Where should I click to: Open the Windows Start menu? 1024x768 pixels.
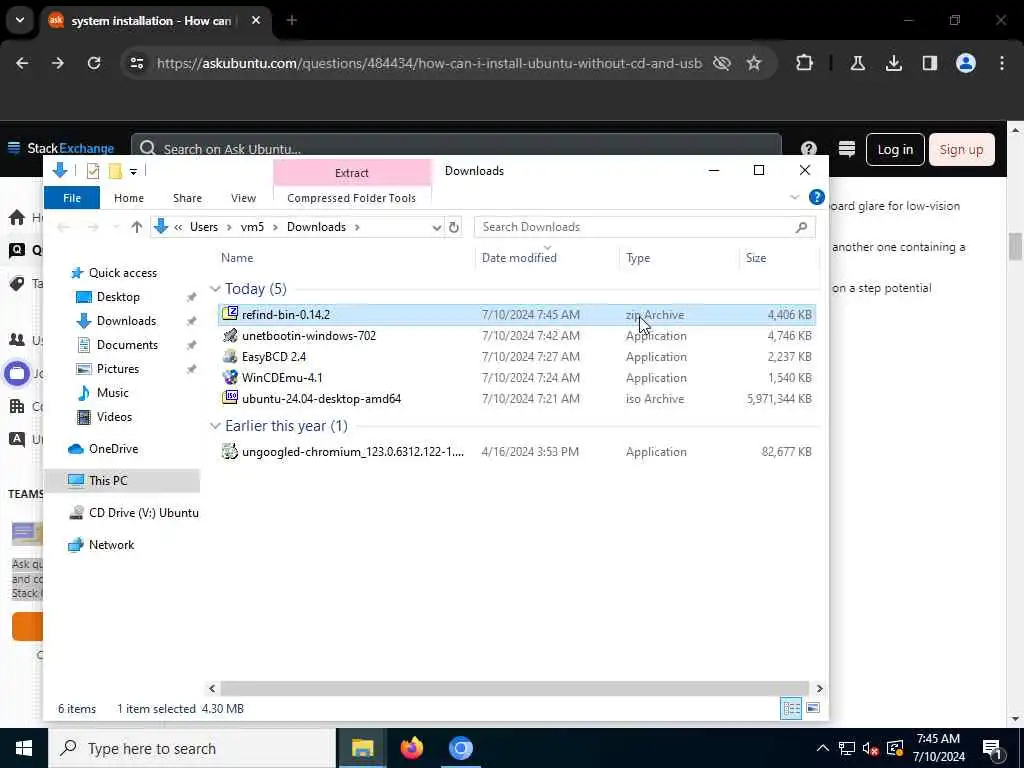24,748
